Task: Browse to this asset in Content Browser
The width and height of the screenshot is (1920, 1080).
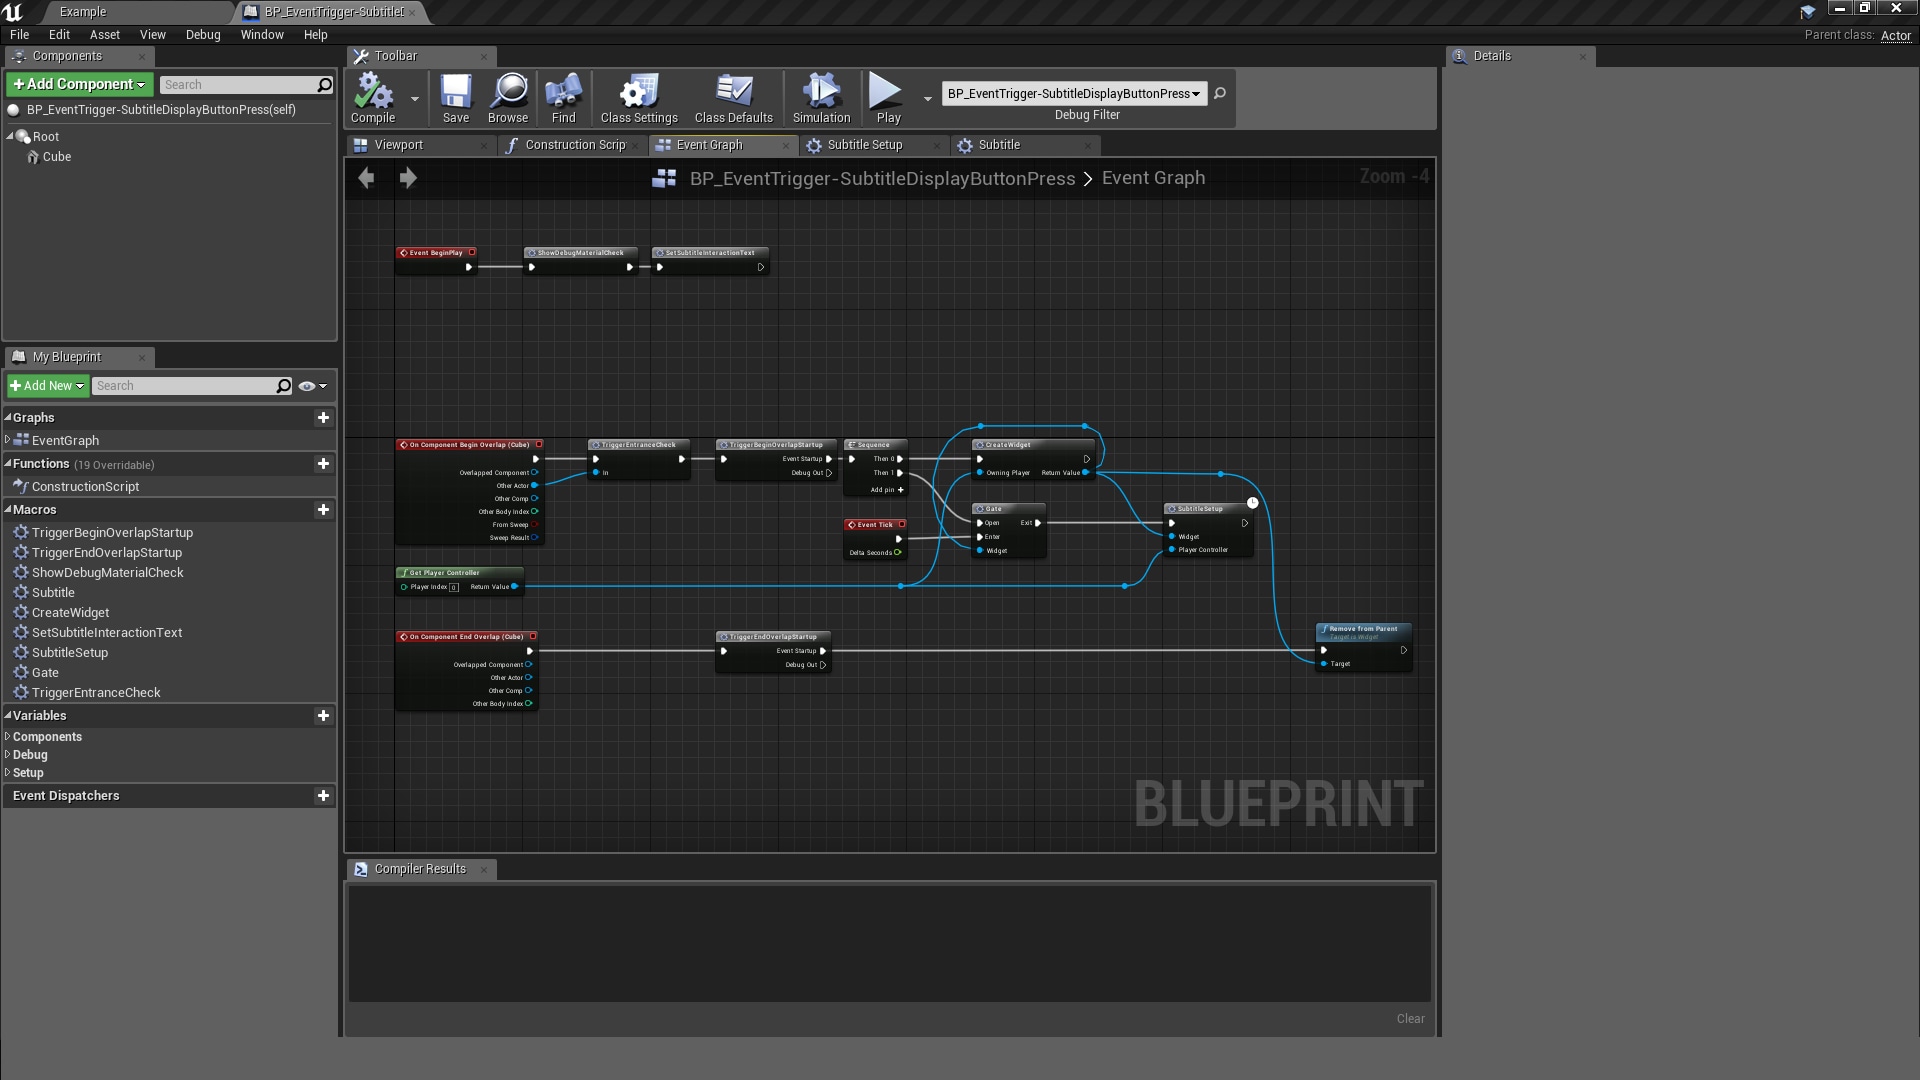Action: tap(508, 97)
